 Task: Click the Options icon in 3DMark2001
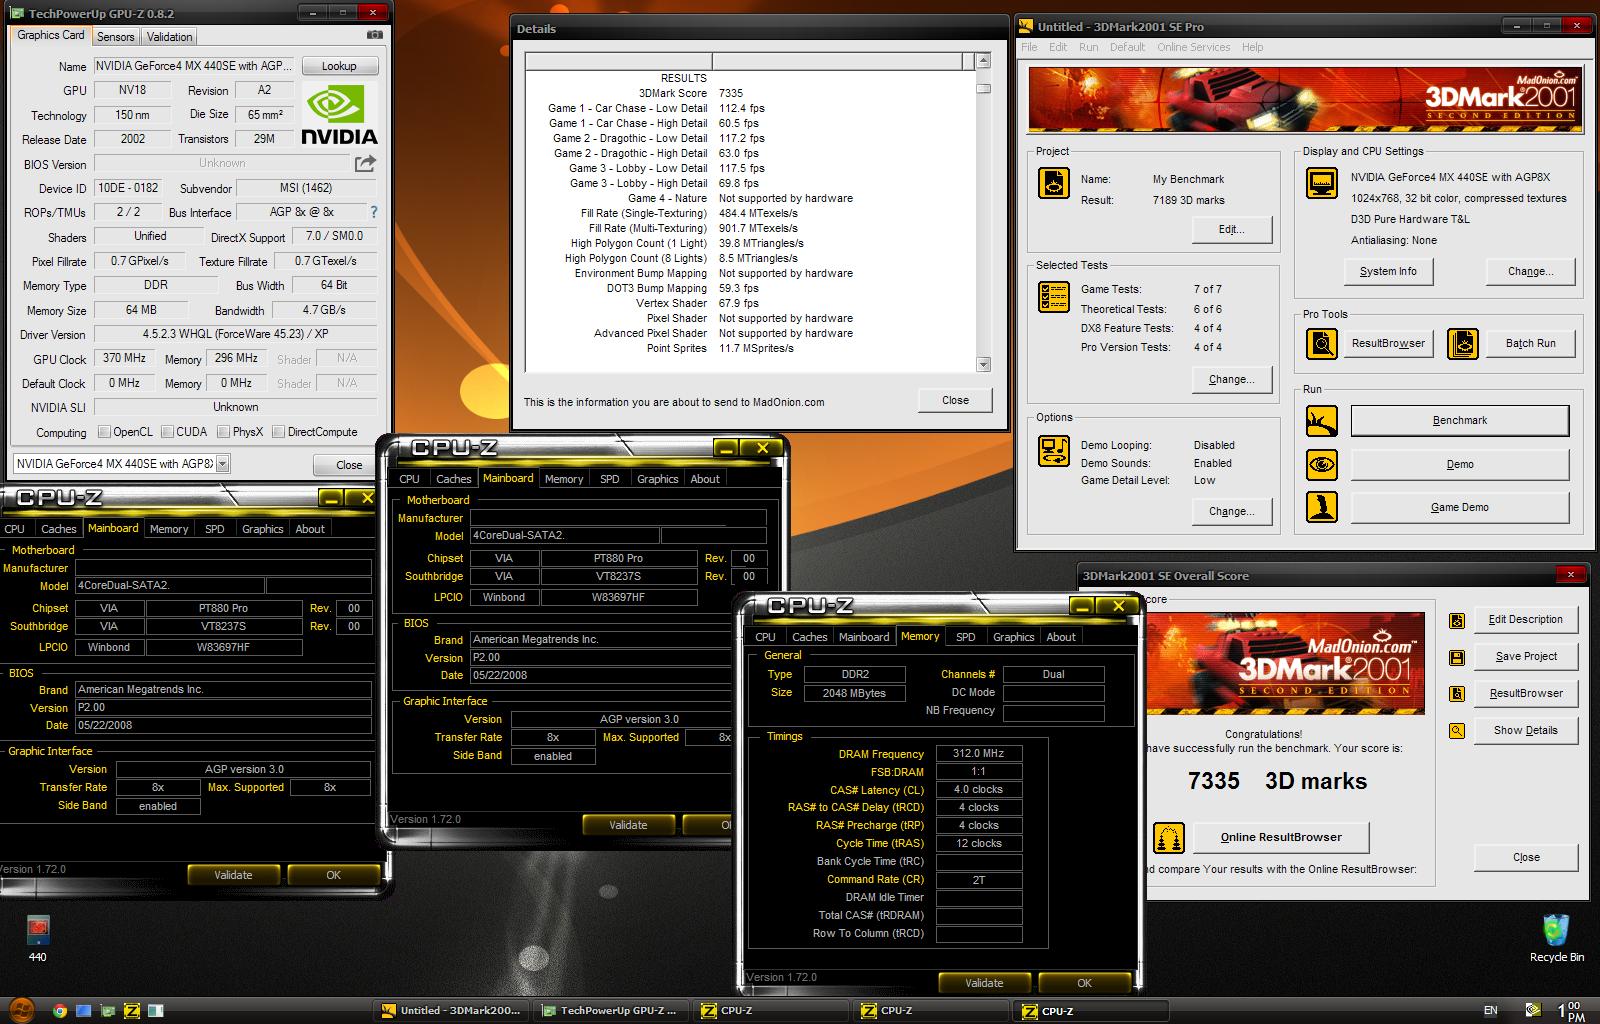coord(1054,451)
